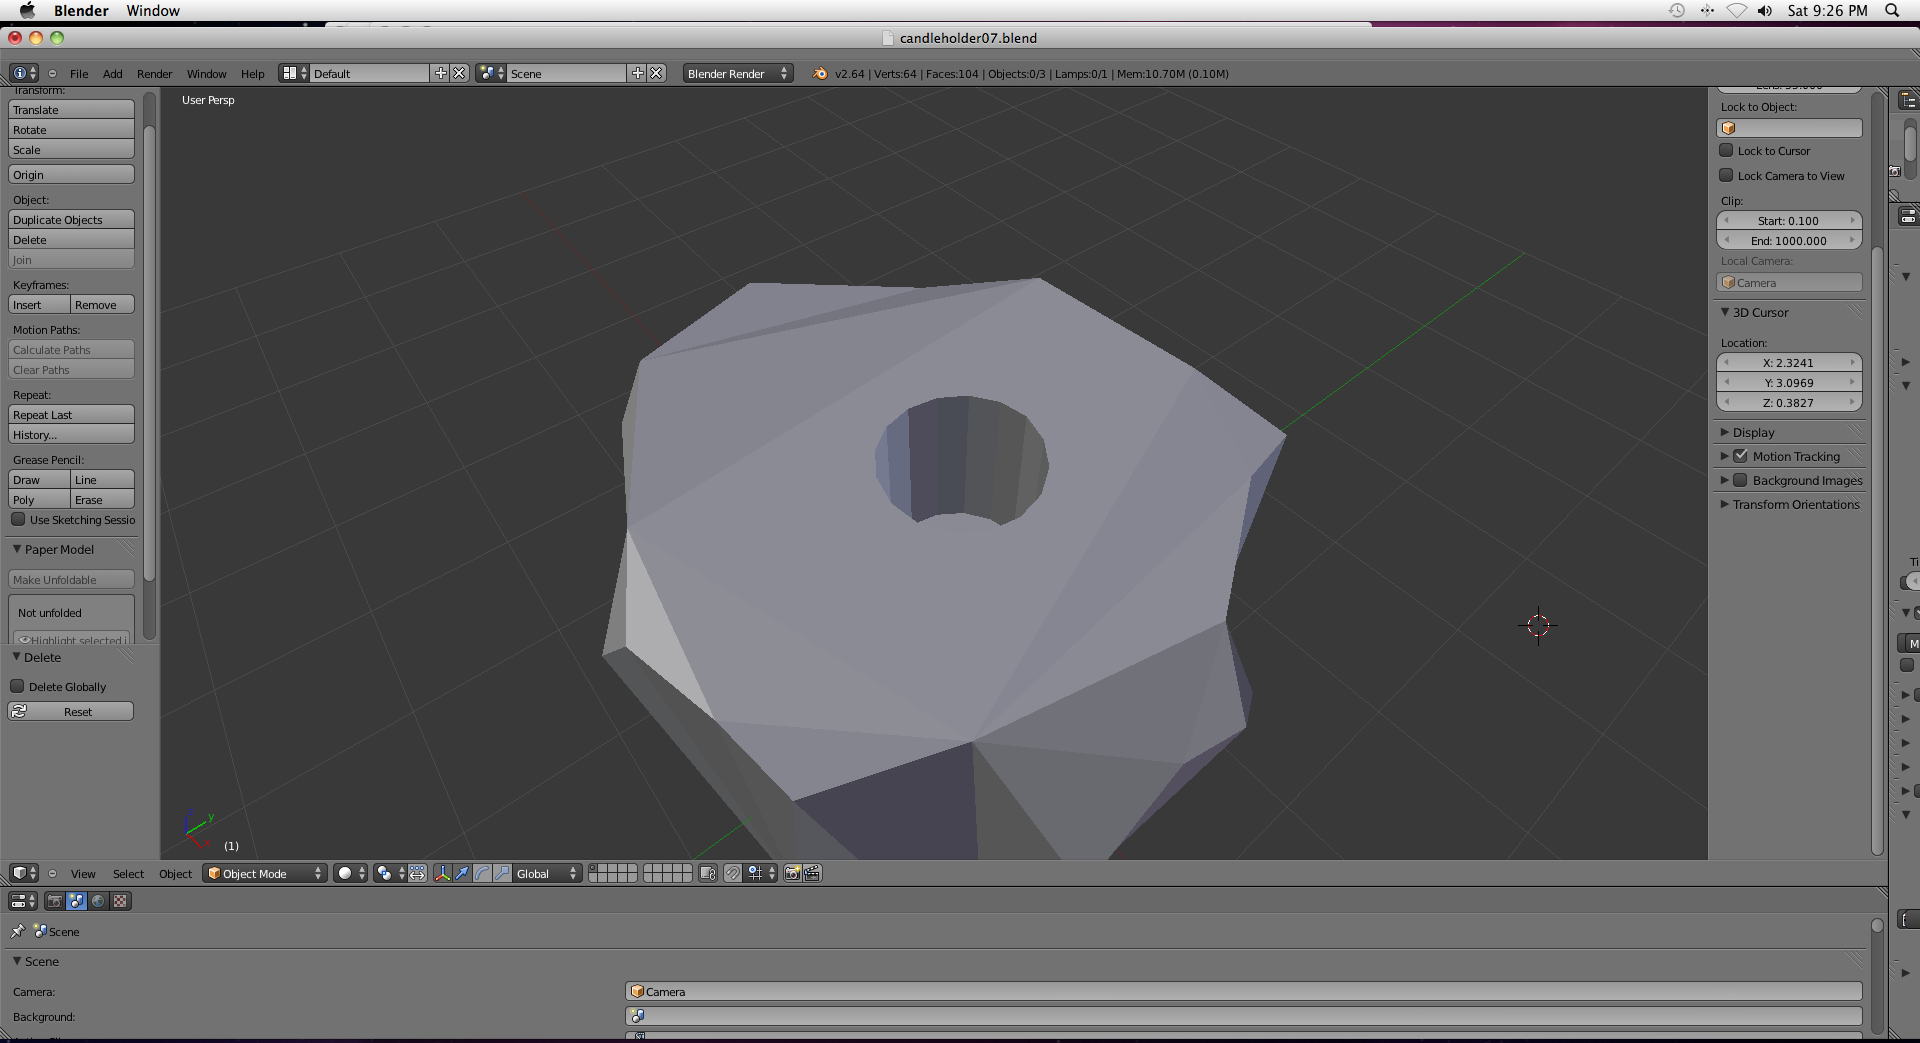
Task: Click Duplicate Objects button
Action: pos(71,219)
